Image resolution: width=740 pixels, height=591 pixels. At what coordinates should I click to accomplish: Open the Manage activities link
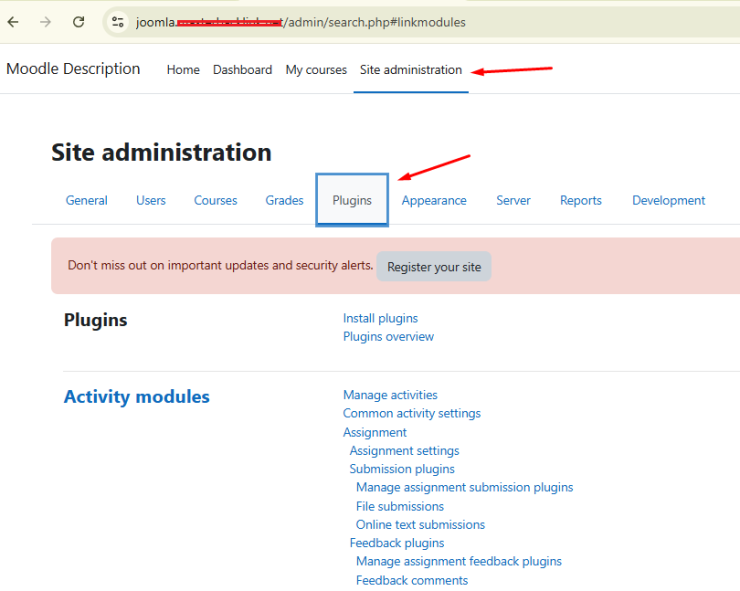point(390,395)
